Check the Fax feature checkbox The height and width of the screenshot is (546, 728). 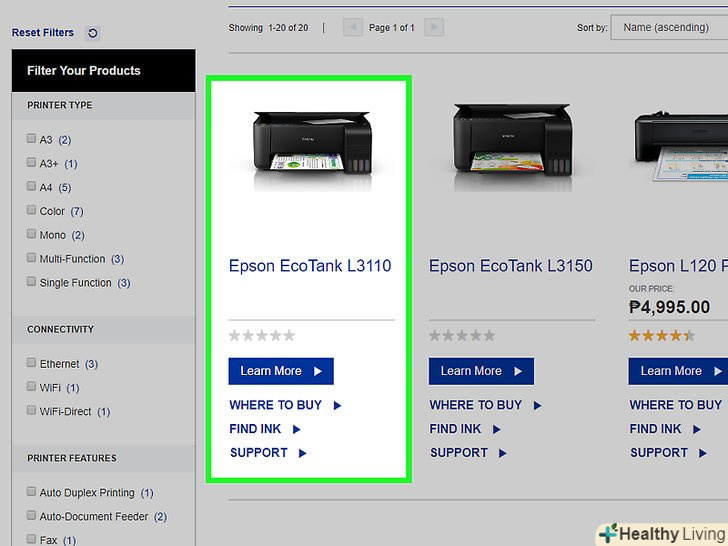pos(31,539)
